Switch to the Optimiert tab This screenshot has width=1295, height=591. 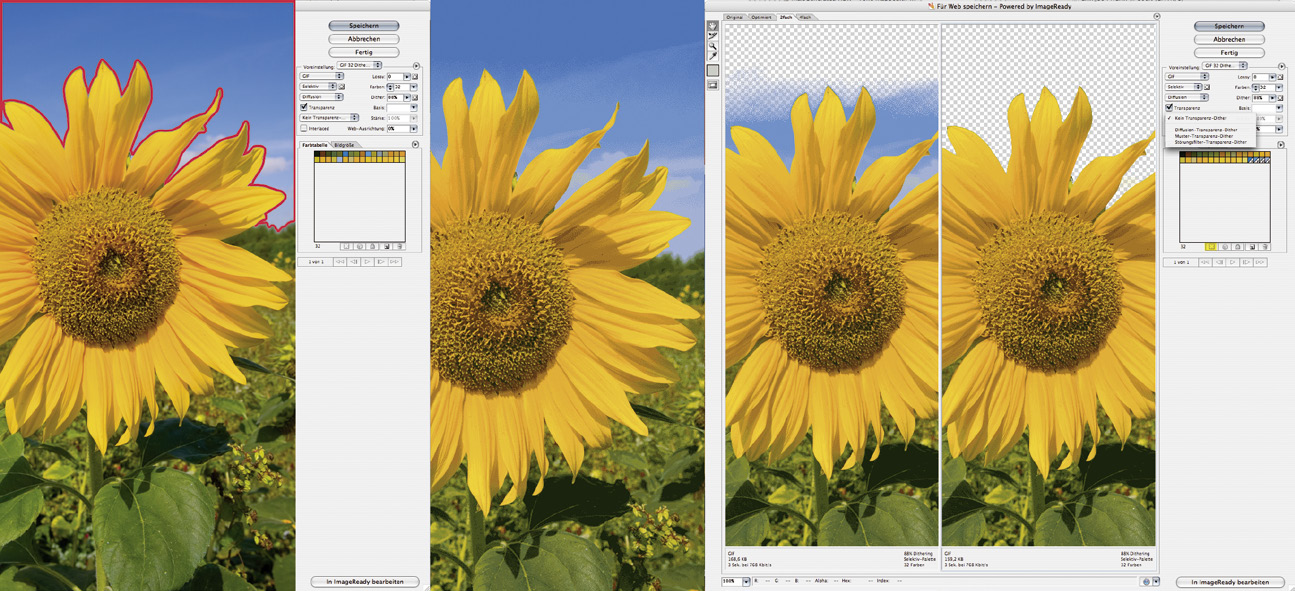tap(762, 17)
